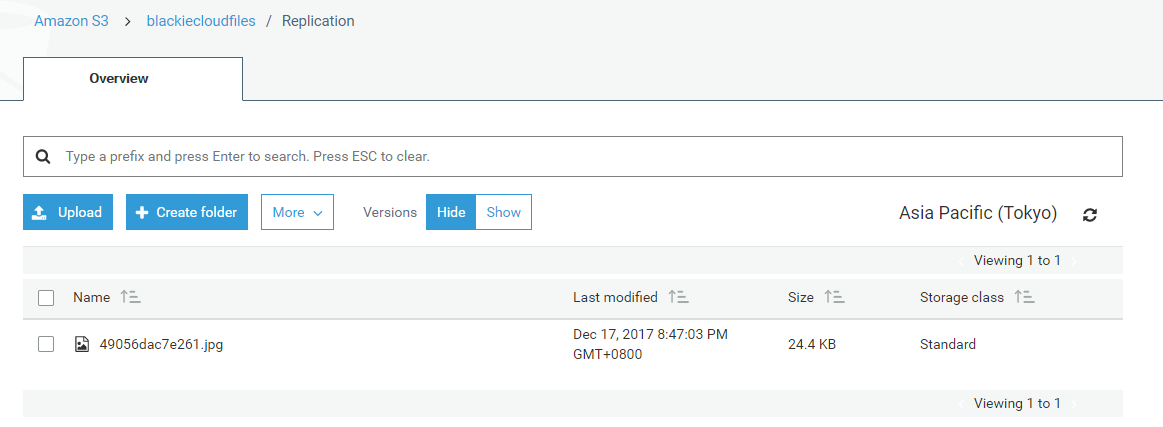
Task: Click the sort icon next to Size
Action: [x=834, y=297]
